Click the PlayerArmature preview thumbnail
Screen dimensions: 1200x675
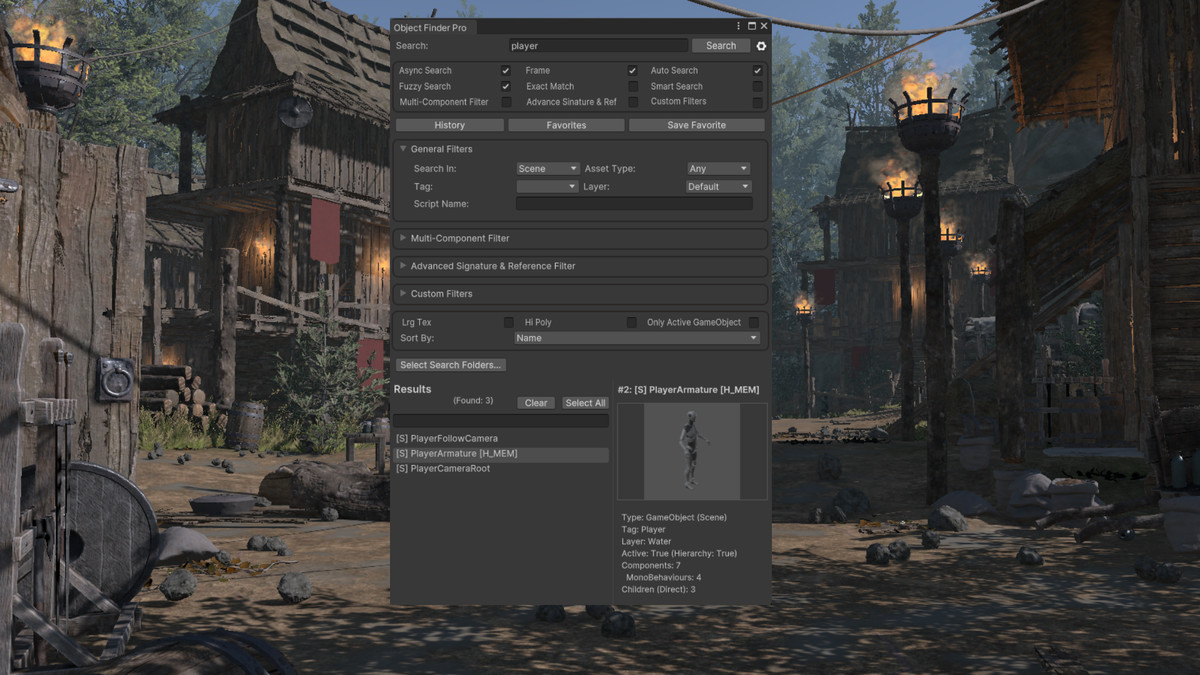pyautogui.click(x=691, y=450)
